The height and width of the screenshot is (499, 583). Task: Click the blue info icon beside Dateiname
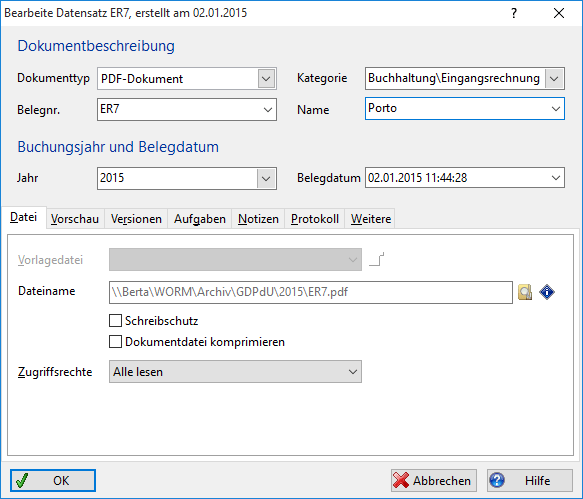tap(547, 292)
